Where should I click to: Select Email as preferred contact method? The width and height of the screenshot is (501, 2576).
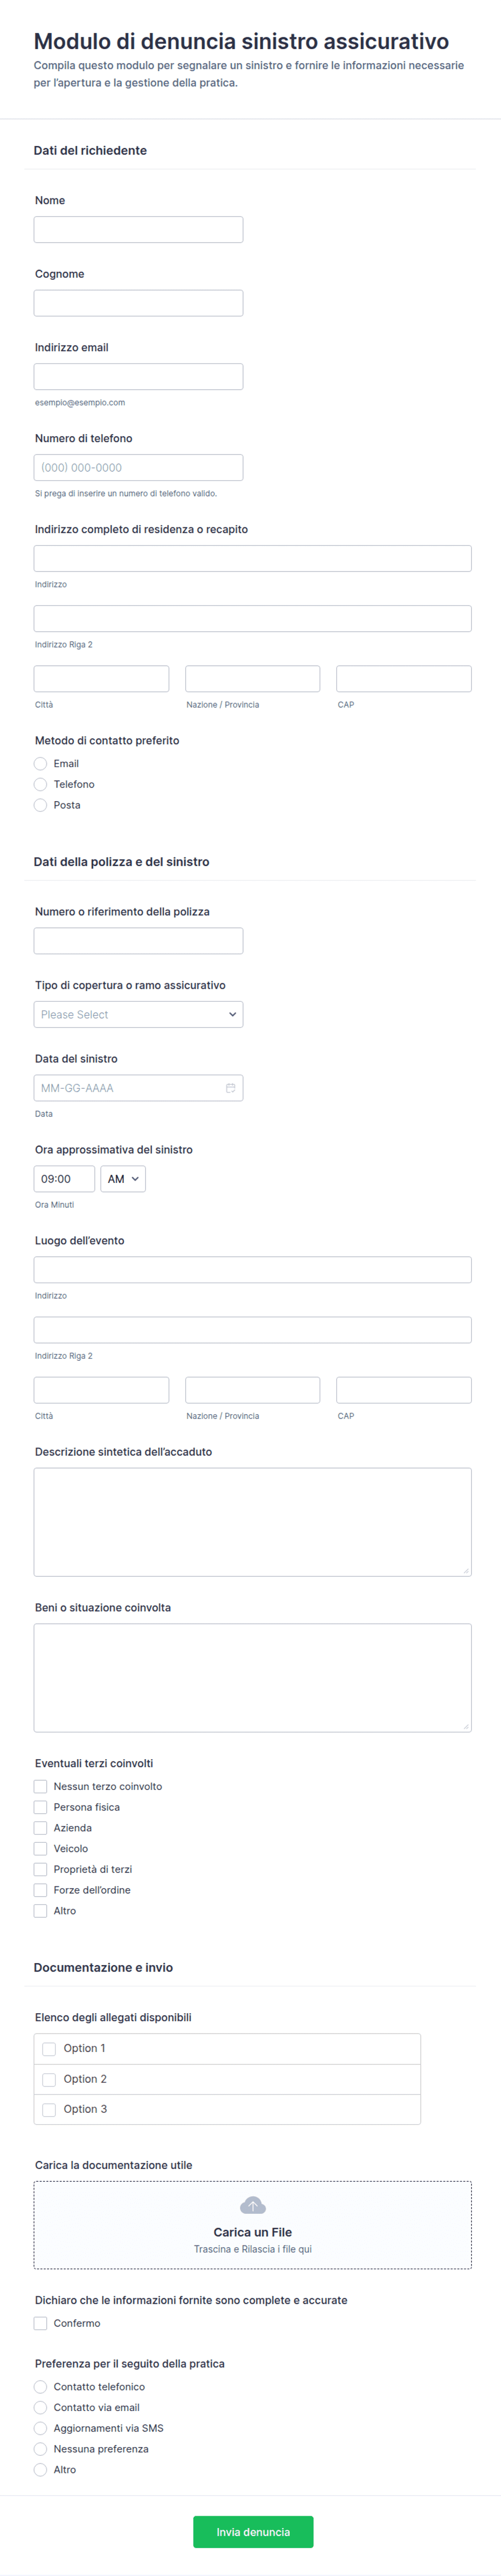tap(41, 764)
